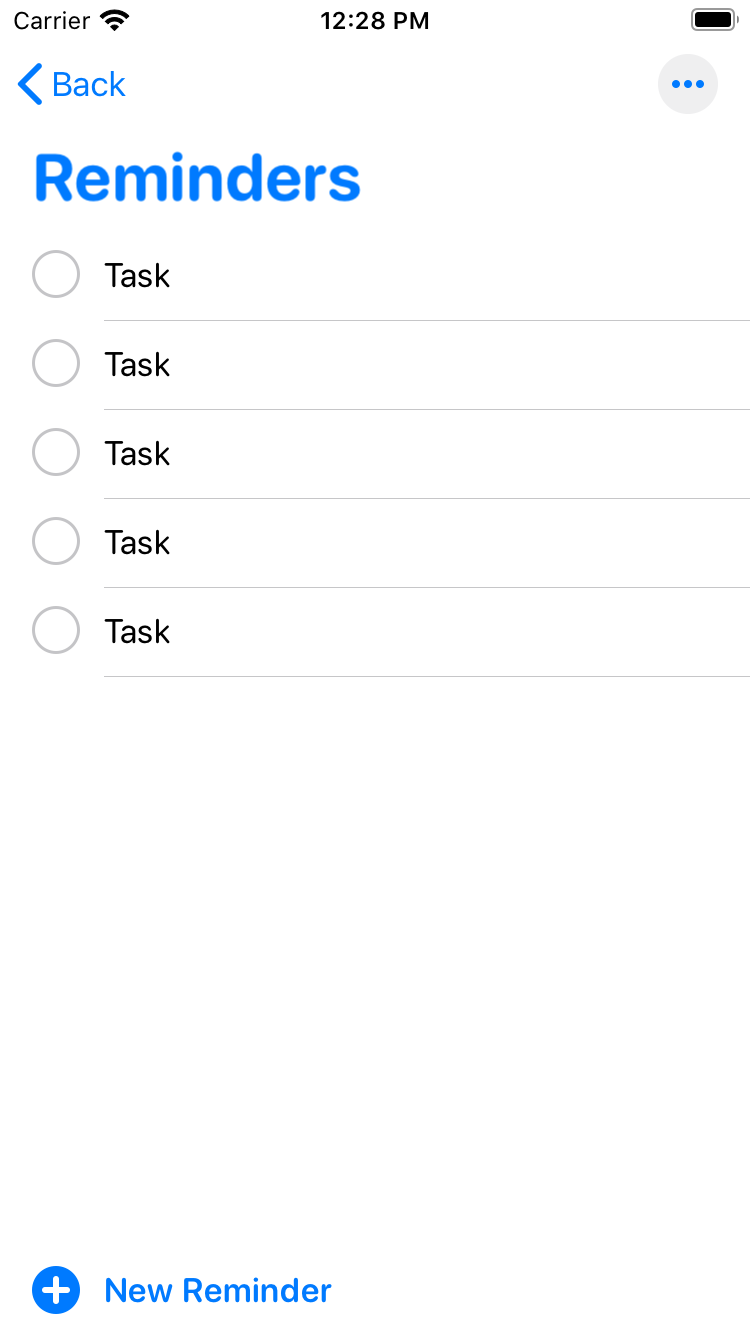
Task: Select the first Task title text
Action: pyautogui.click(x=137, y=275)
